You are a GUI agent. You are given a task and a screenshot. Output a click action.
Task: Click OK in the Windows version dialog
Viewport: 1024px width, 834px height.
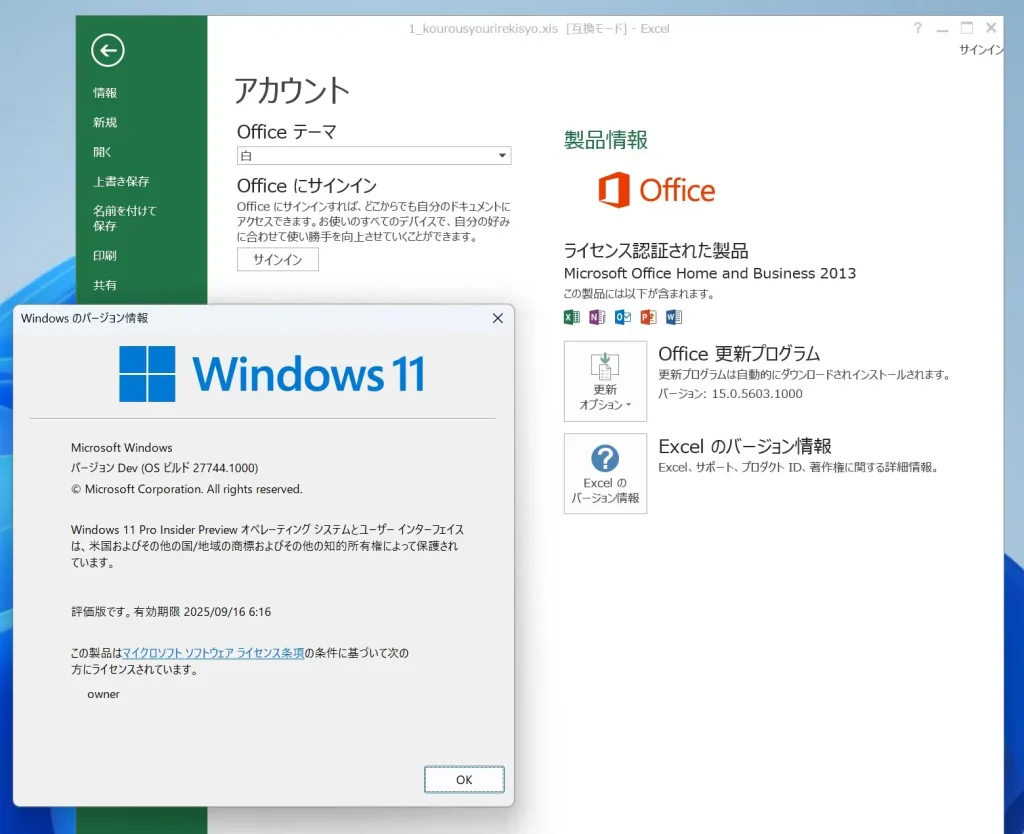click(464, 780)
